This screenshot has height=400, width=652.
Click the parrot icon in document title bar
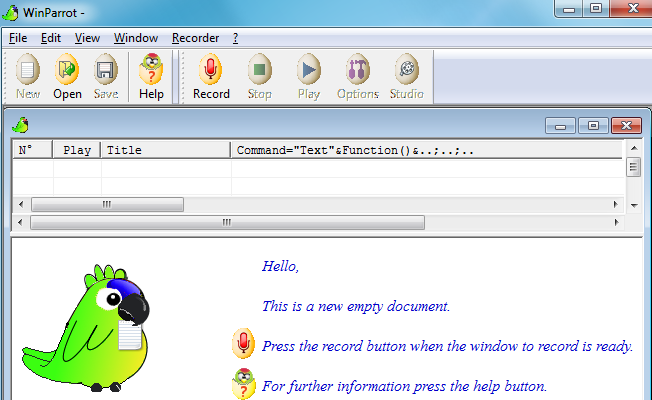20,125
